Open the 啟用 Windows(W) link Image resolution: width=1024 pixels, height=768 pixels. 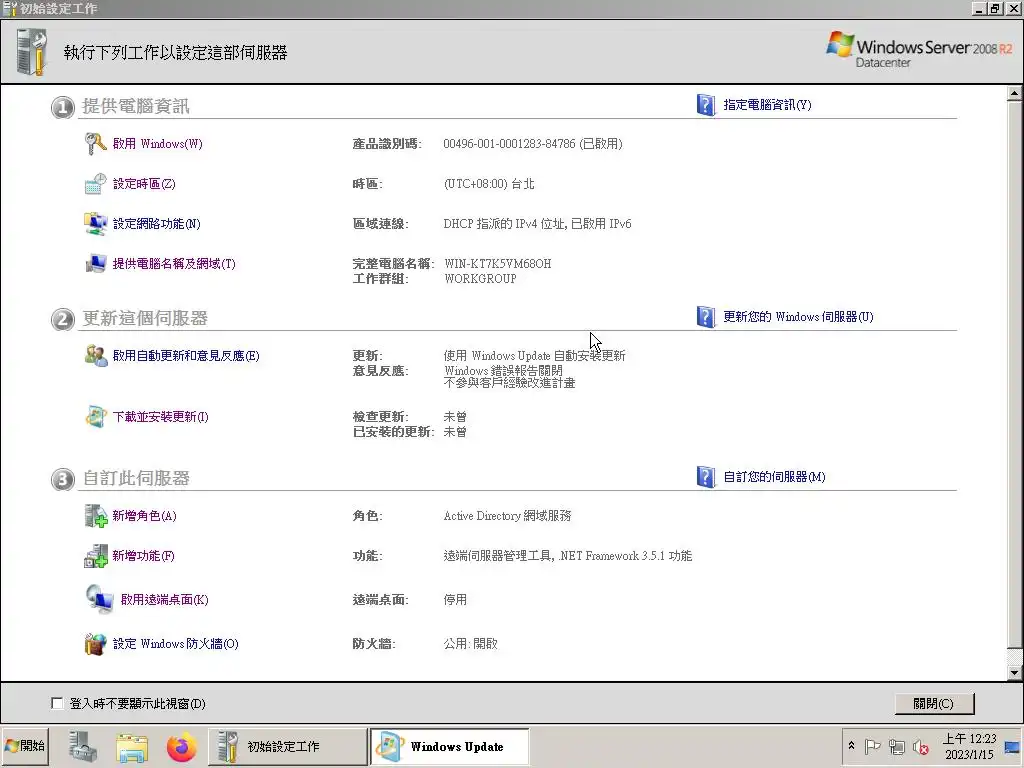point(157,144)
